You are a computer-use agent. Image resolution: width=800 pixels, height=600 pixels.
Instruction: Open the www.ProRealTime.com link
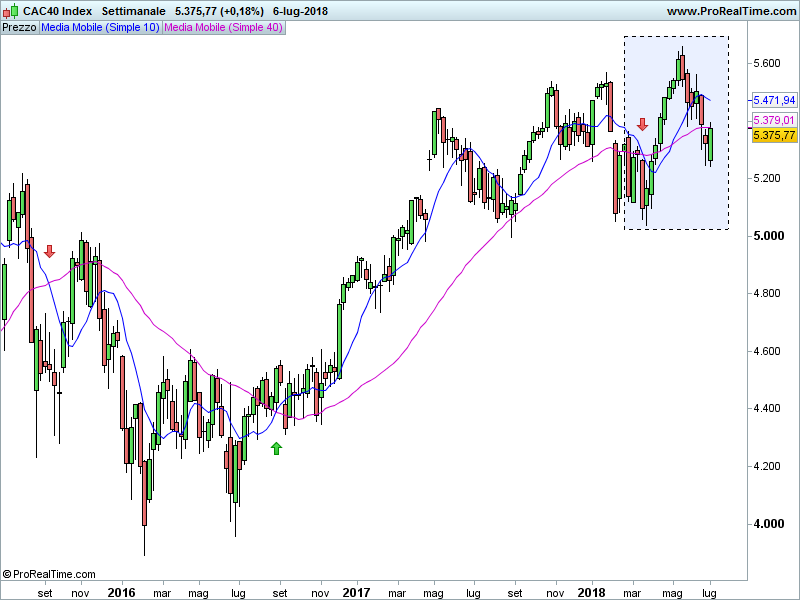click(x=731, y=11)
